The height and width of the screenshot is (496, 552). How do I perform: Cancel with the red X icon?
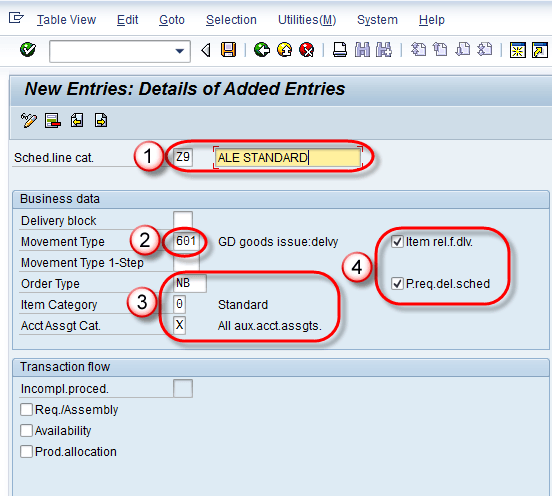(307, 50)
